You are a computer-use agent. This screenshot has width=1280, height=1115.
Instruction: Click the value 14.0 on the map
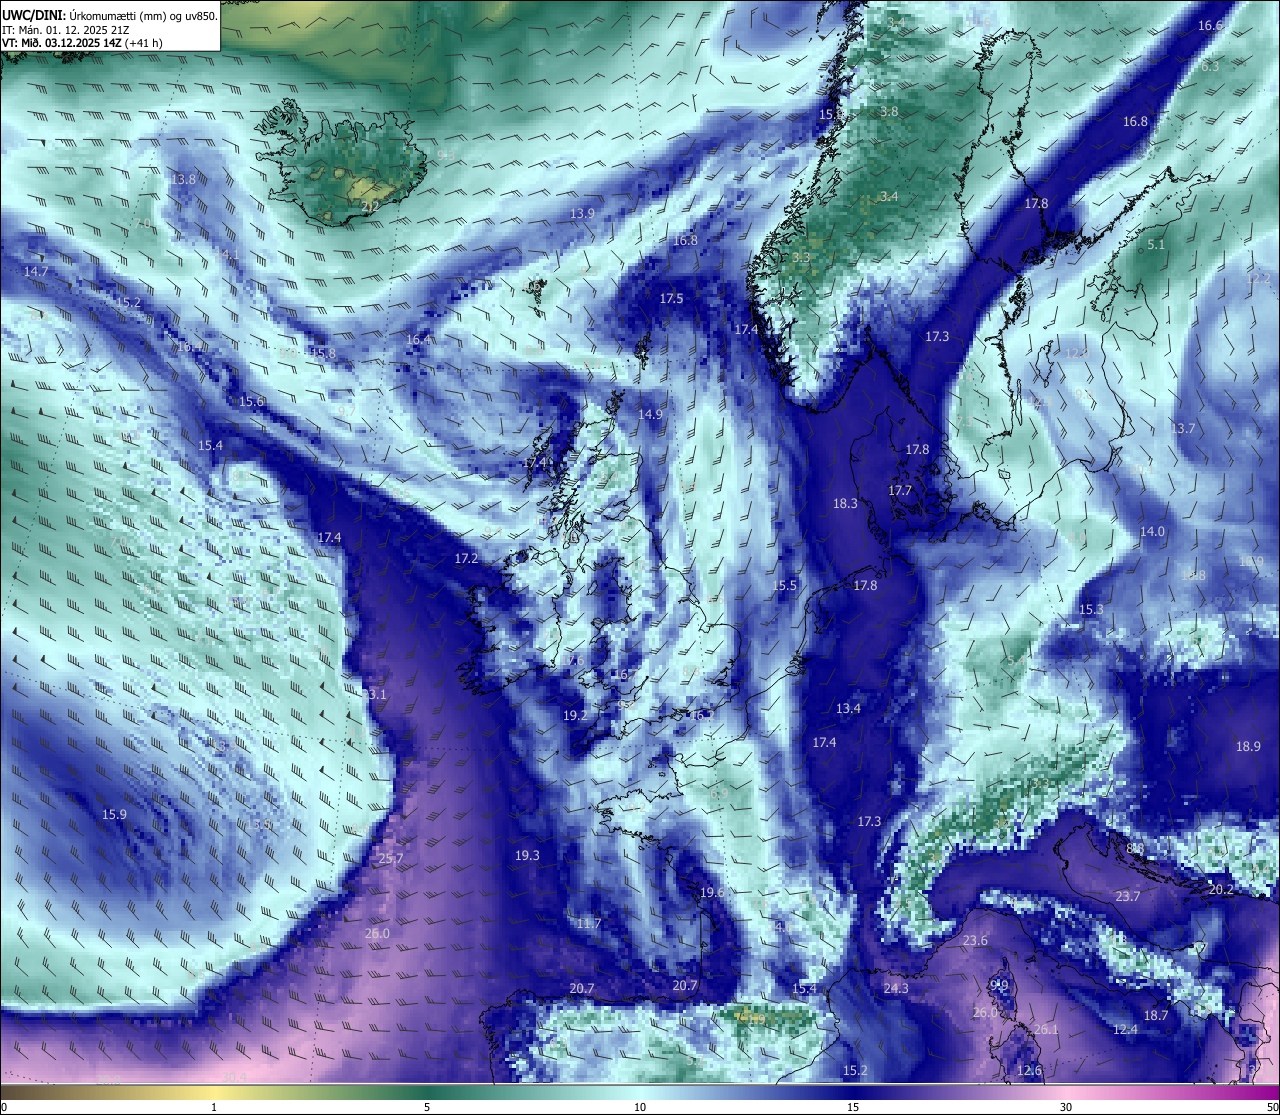(1152, 531)
